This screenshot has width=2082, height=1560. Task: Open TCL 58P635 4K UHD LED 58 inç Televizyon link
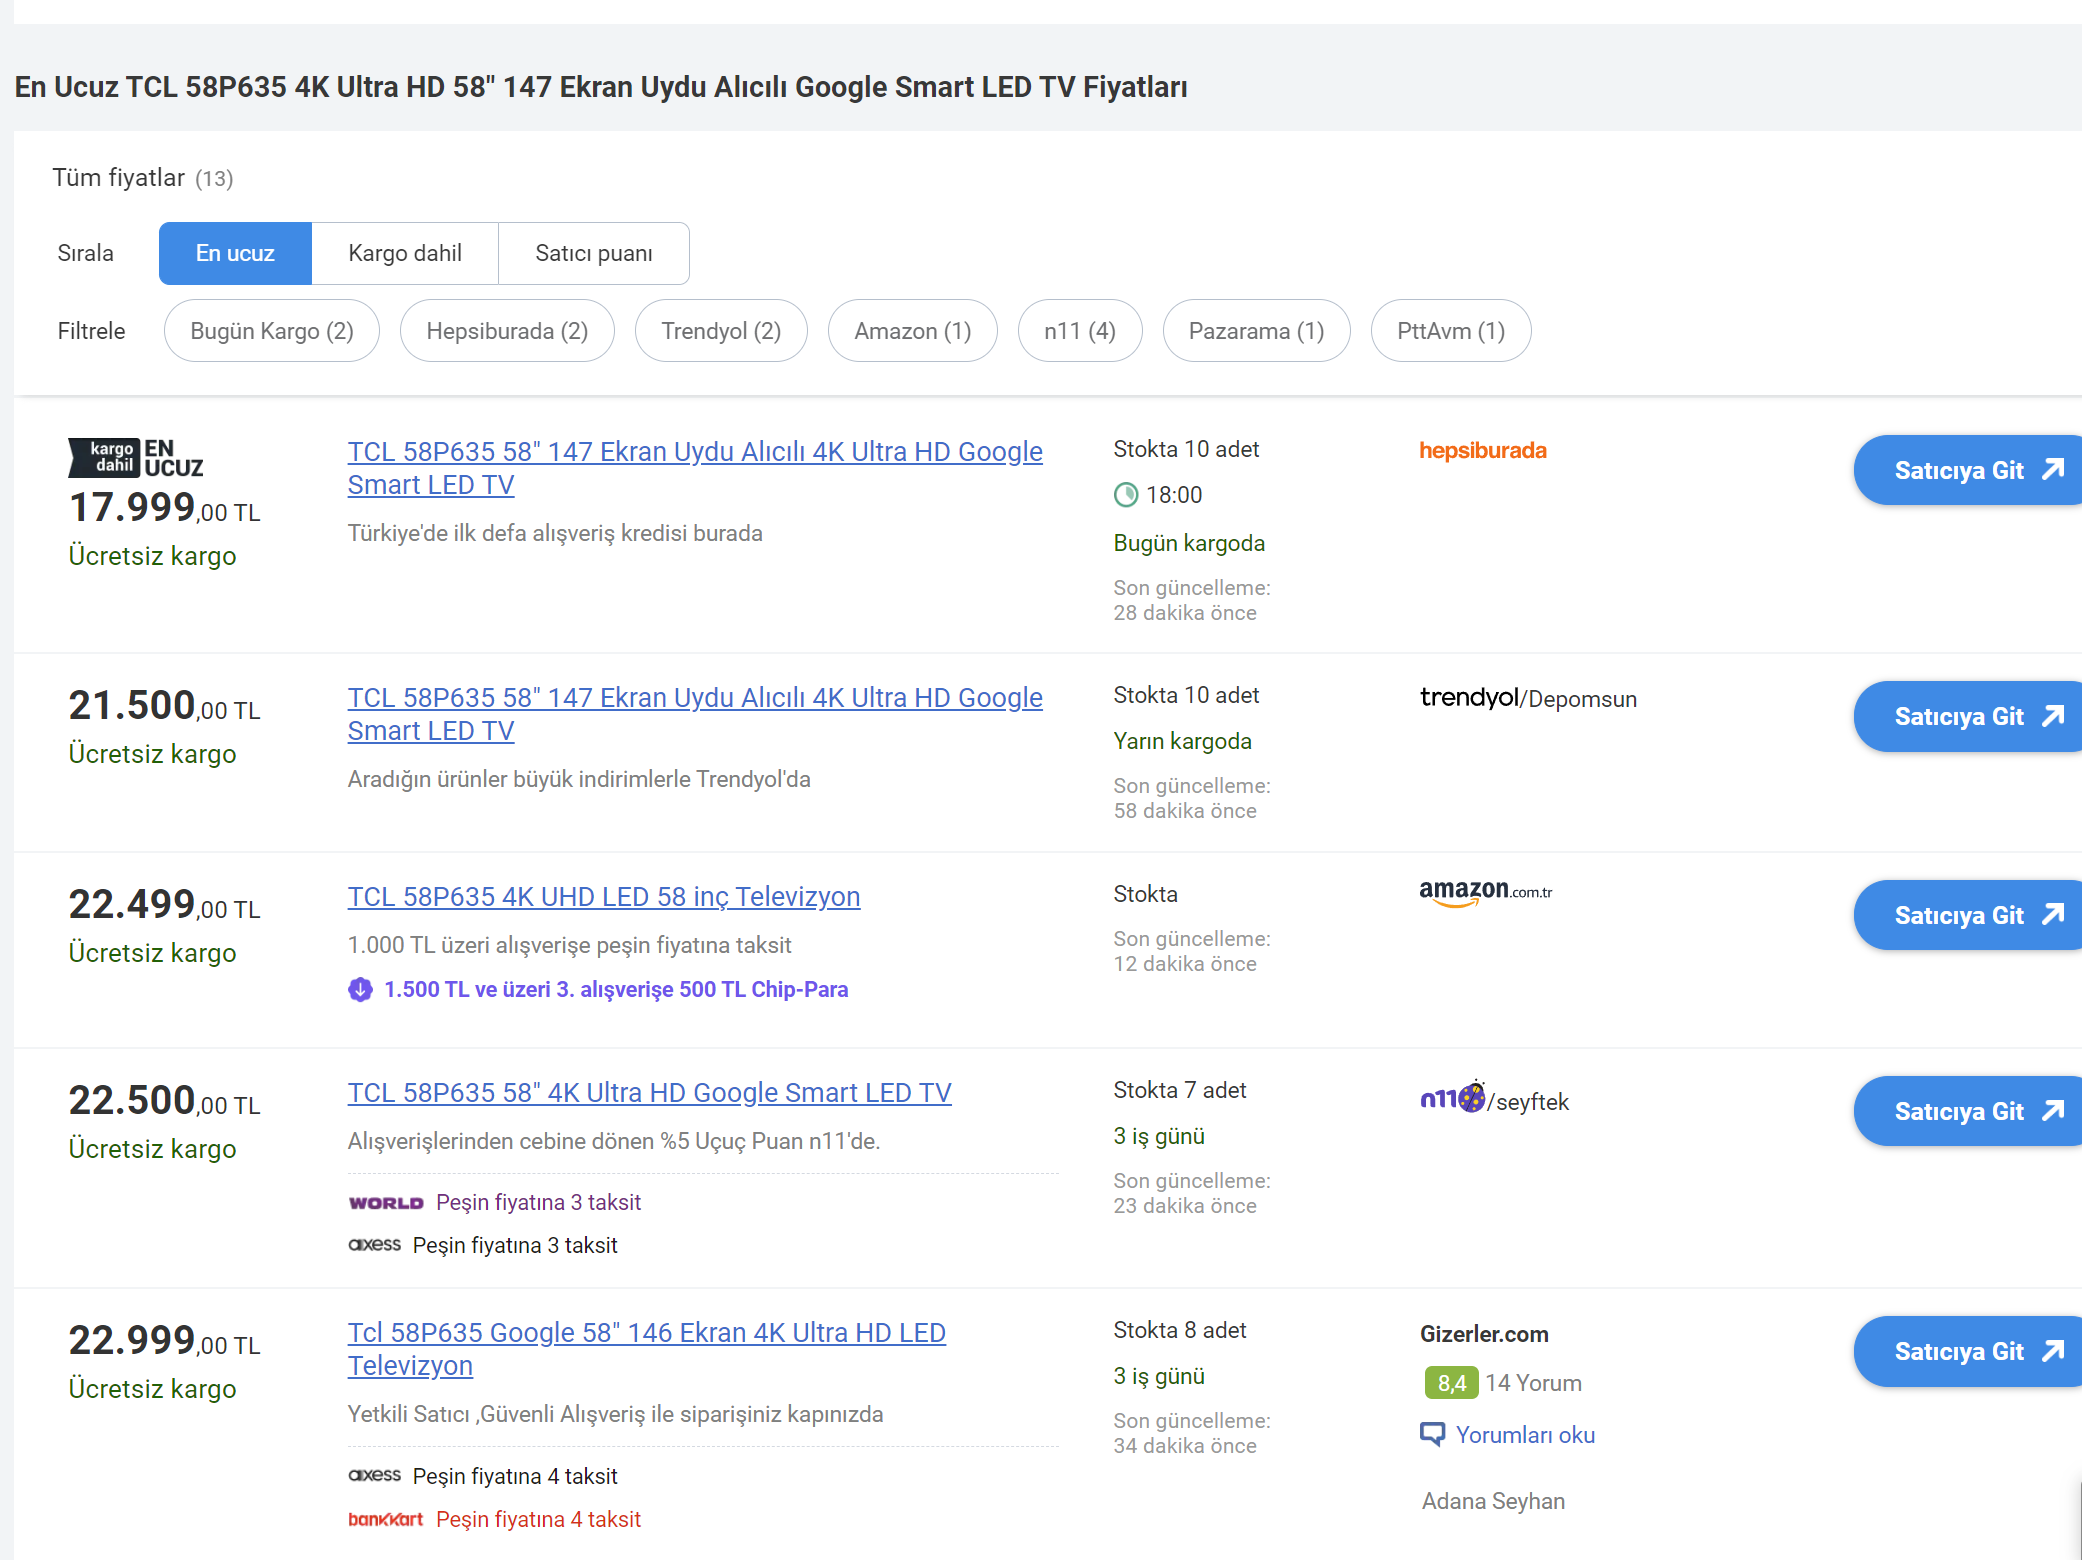[604, 896]
